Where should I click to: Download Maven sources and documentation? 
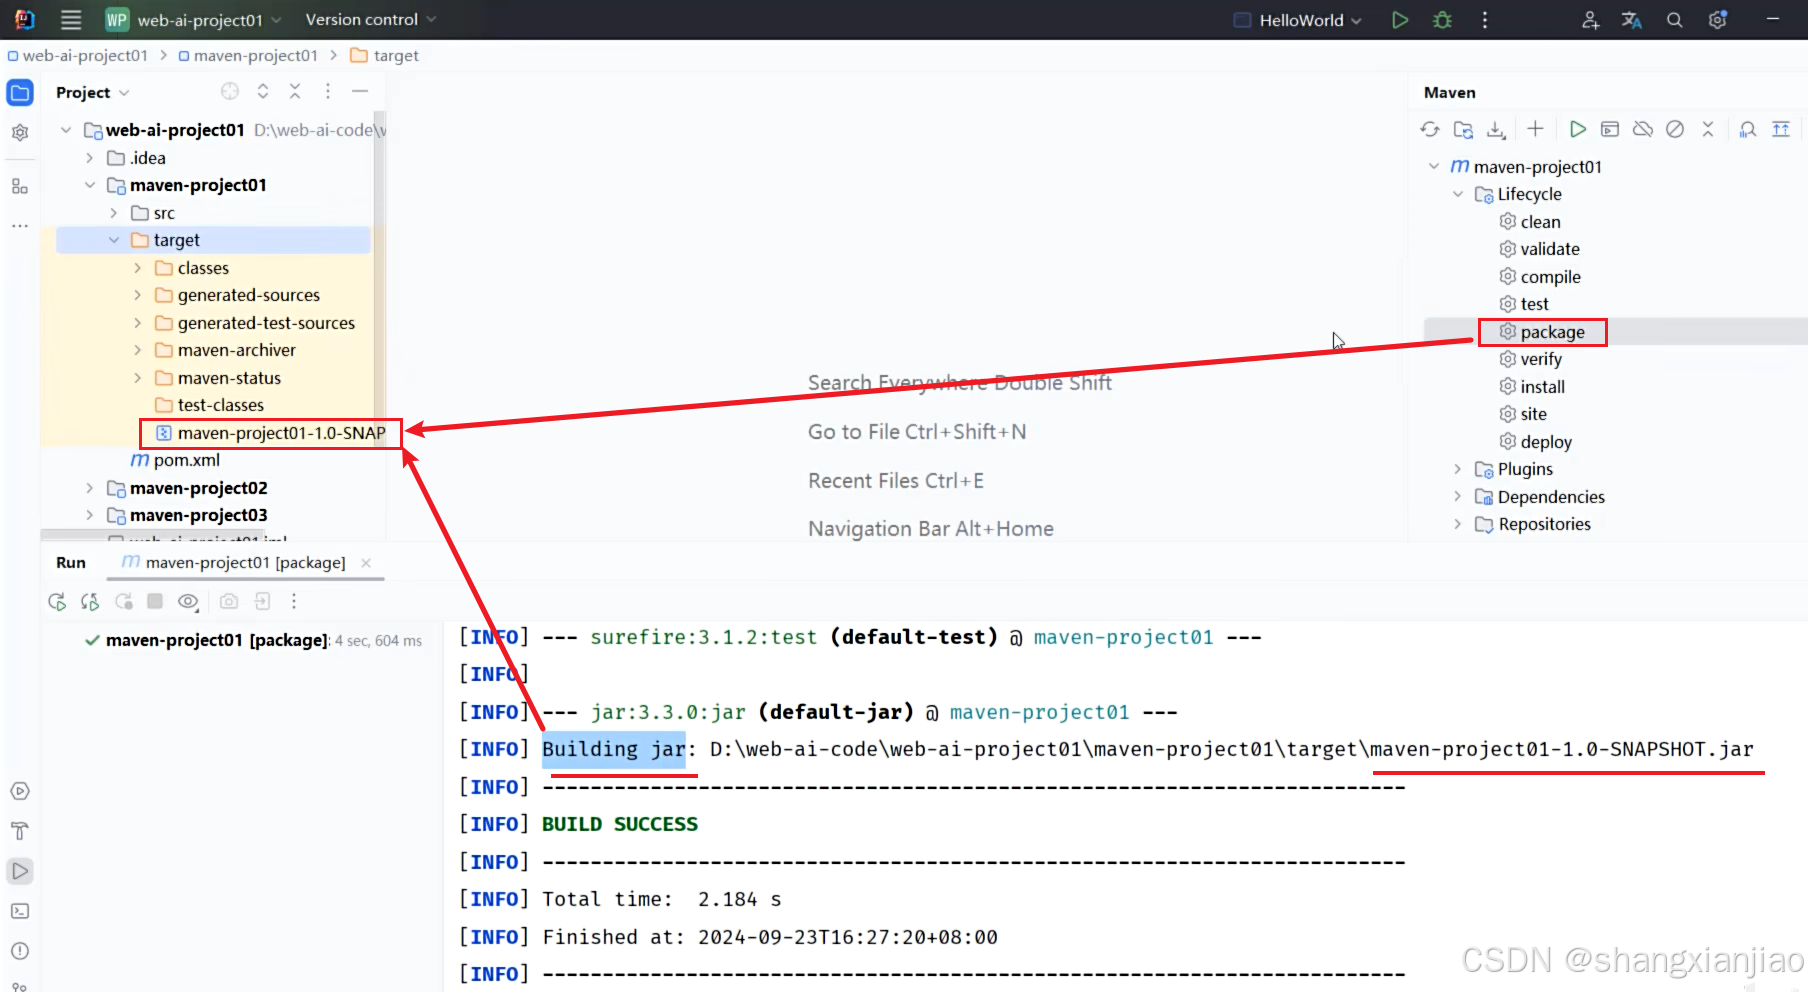coord(1496,129)
